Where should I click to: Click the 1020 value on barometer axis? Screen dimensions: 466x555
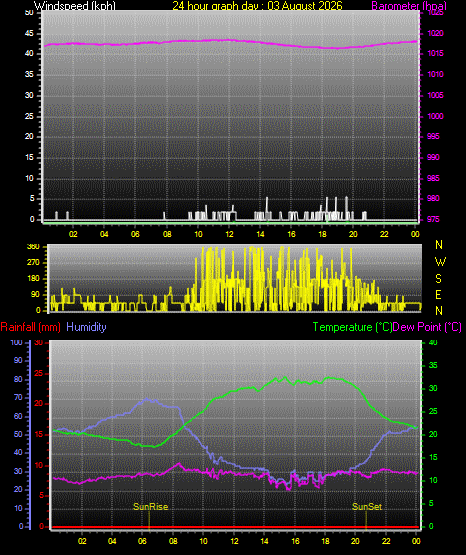pos(435,34)
